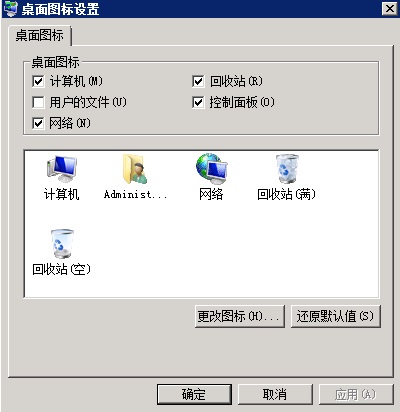Select the 回收站(满) full recycle bin icon

point(287,169)
